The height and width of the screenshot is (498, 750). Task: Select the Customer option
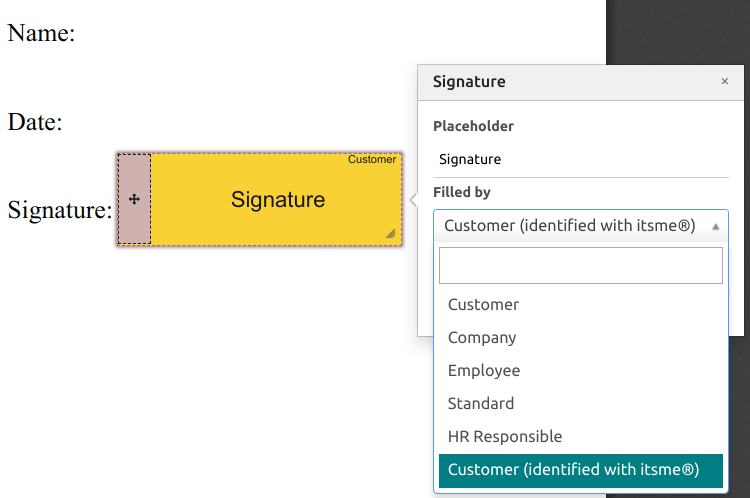[483, 304]
